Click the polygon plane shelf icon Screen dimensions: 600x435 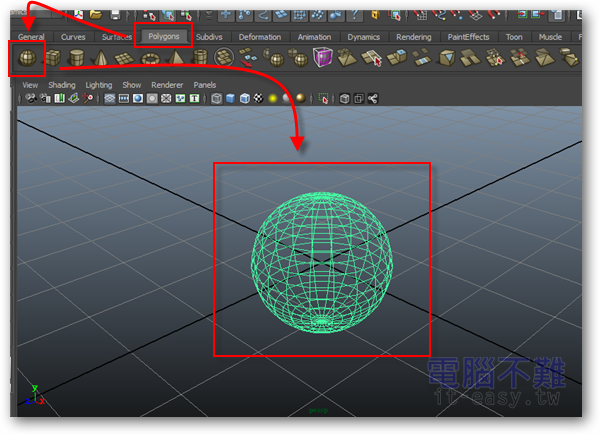pos(126,59)
